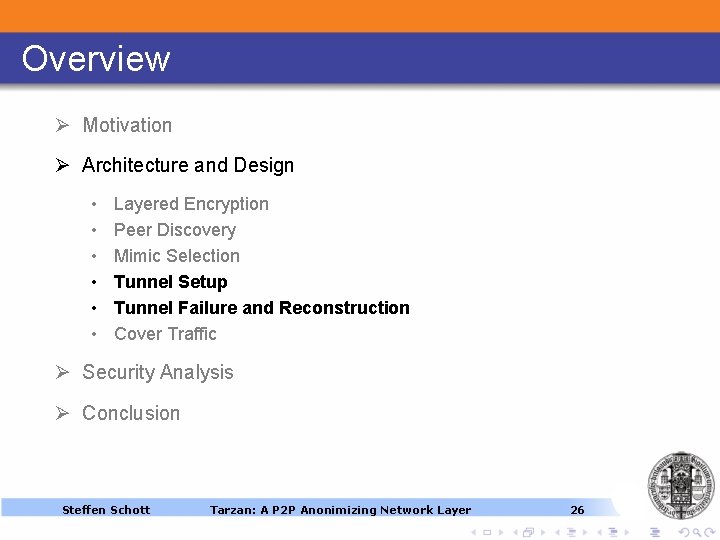Jump back using previous frame arrow
Image resolution: width=720 pixels, height=540 pixels.
(x=516, y=532)
